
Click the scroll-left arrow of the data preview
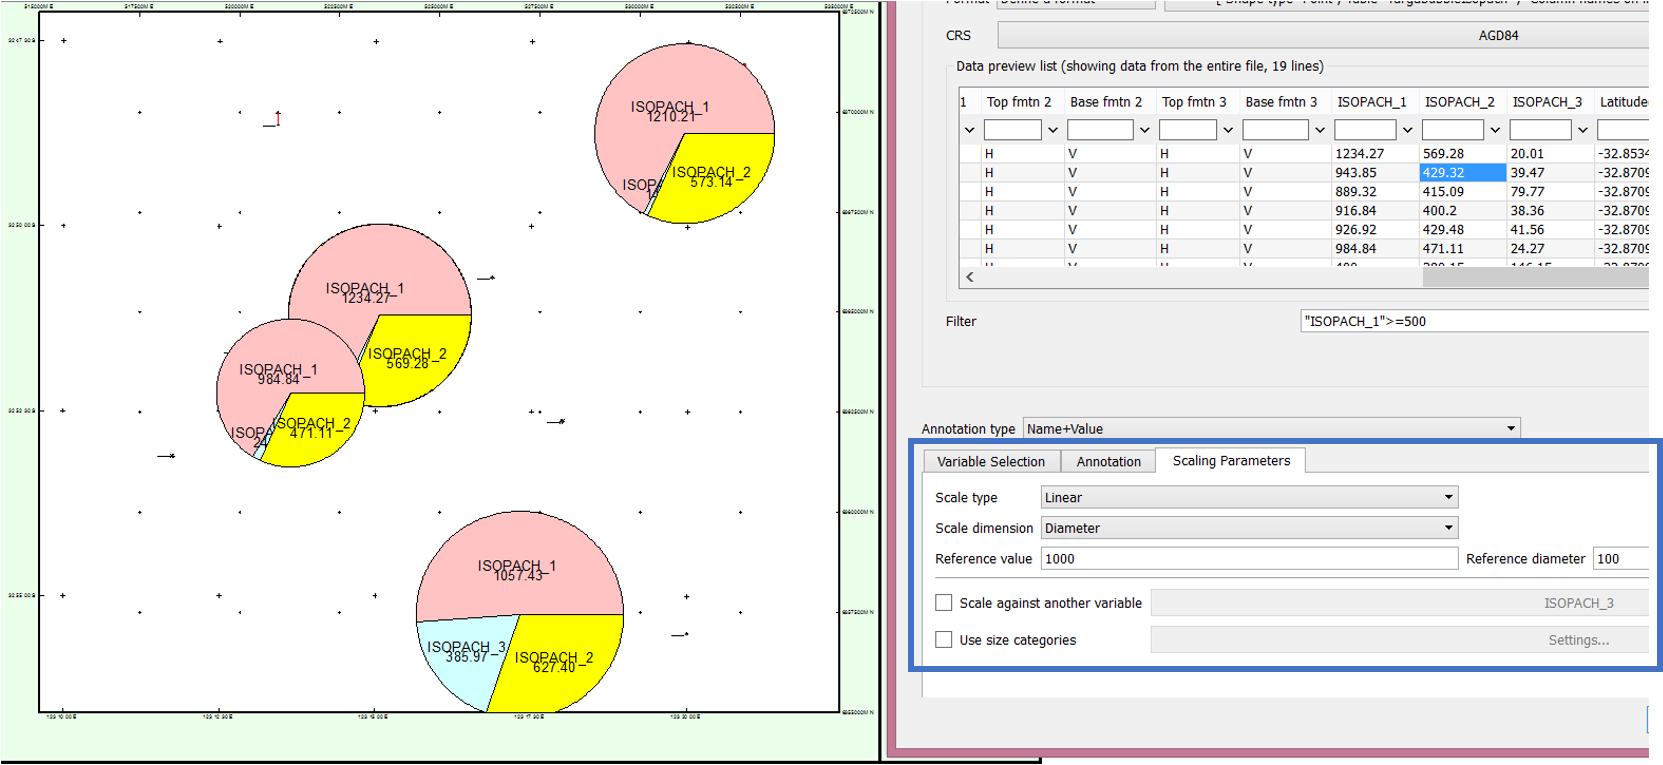tap(969, 277)
